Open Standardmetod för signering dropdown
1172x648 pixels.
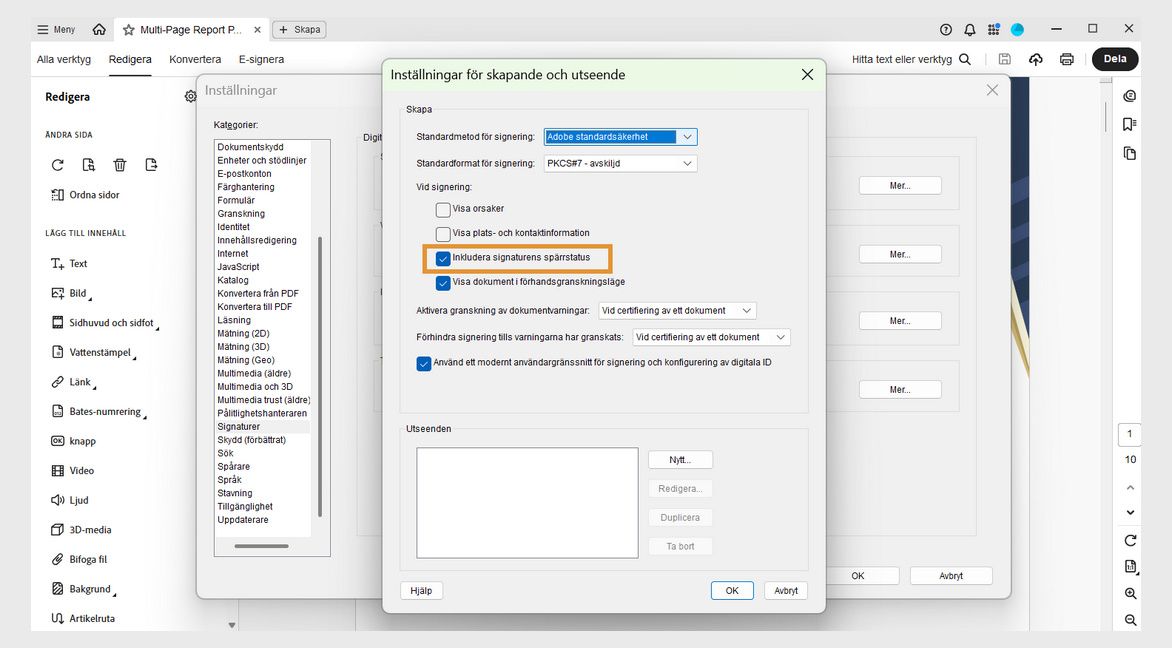(x=620, y=137)
